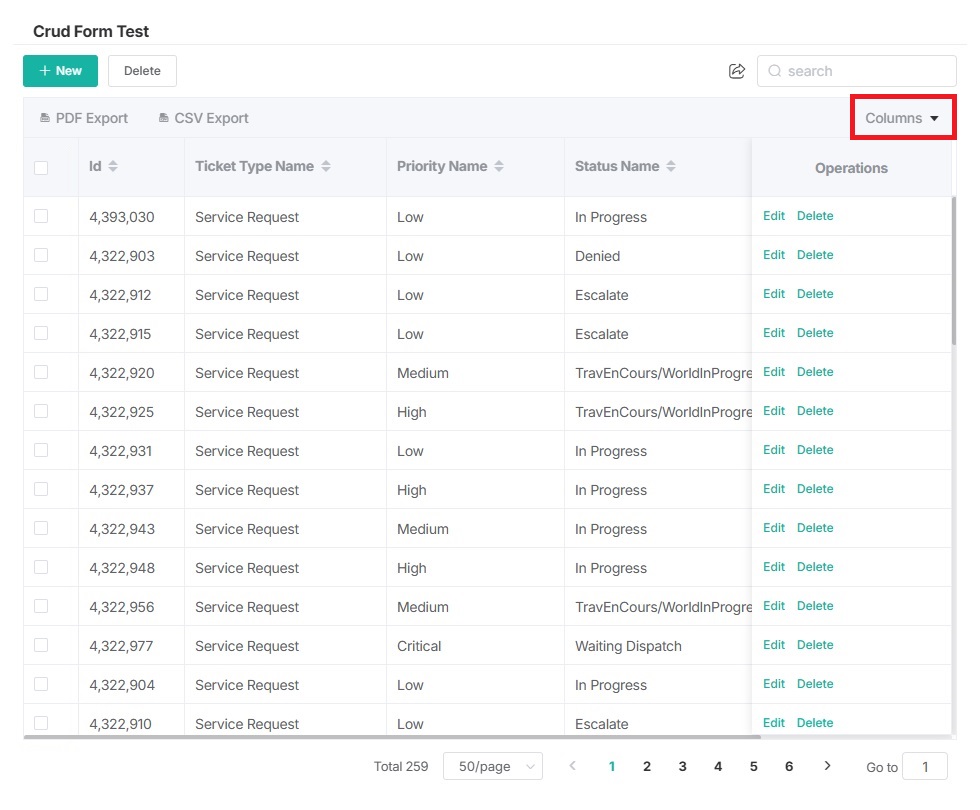980x810 pixels.
Task: Sort Id column using its sort arrows
Action: (113, 166)
